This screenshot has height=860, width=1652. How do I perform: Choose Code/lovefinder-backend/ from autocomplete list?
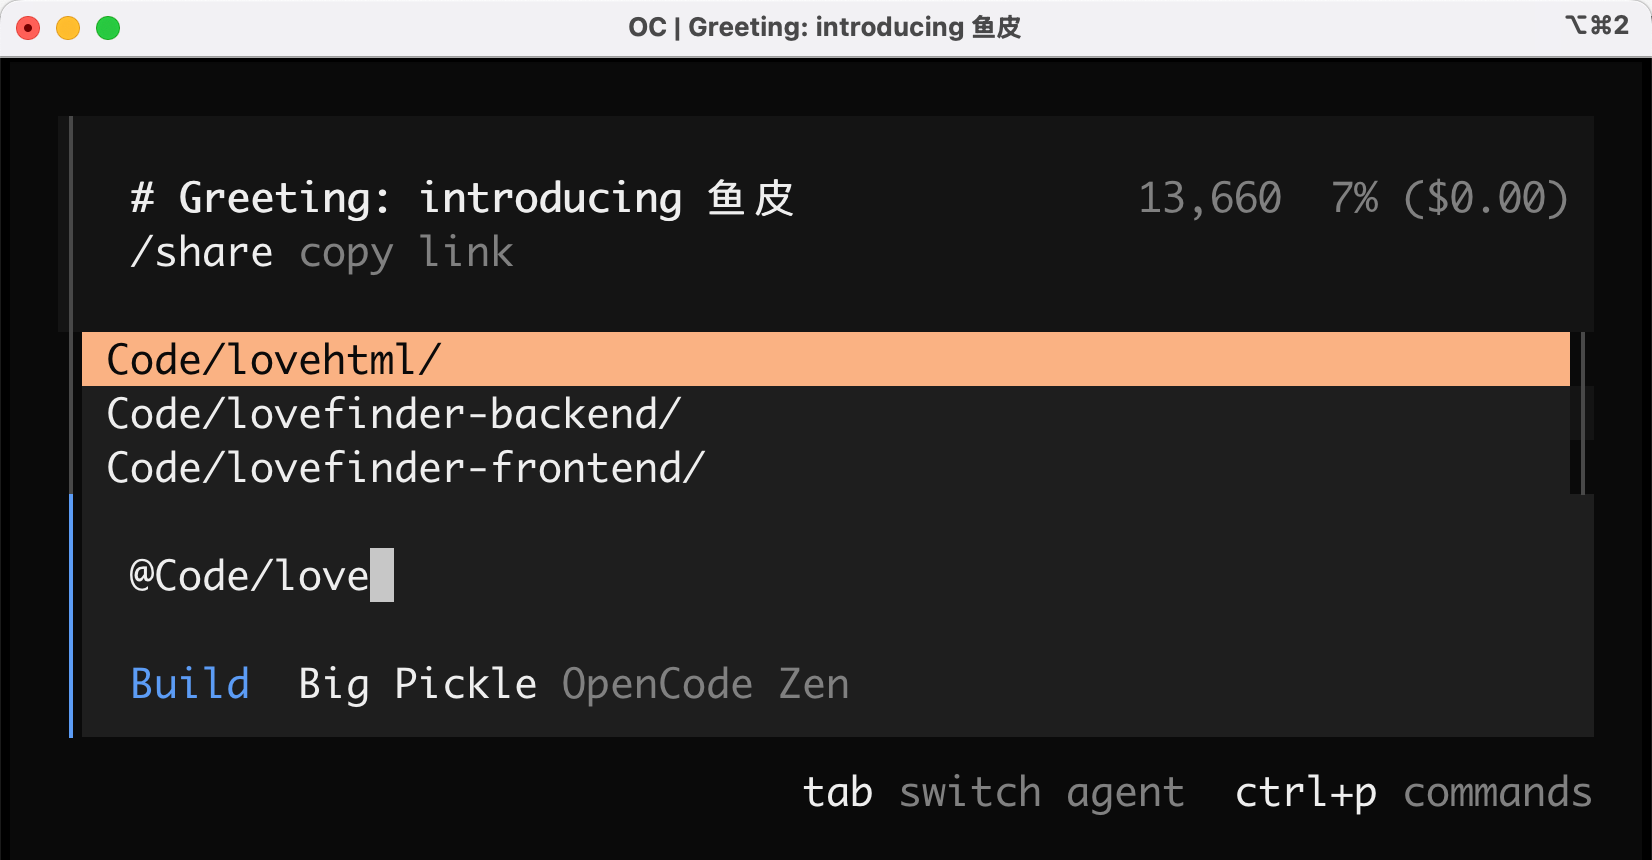click(393, 414)
